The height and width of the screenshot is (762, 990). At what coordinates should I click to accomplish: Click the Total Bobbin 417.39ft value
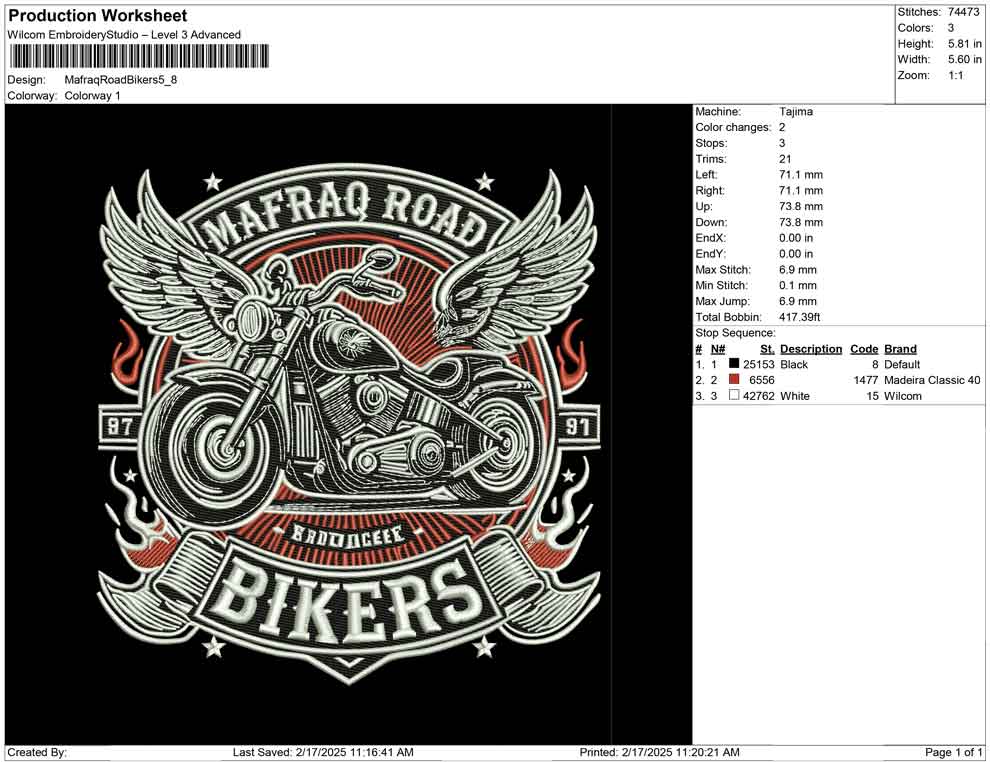click(x=800, y=317)
